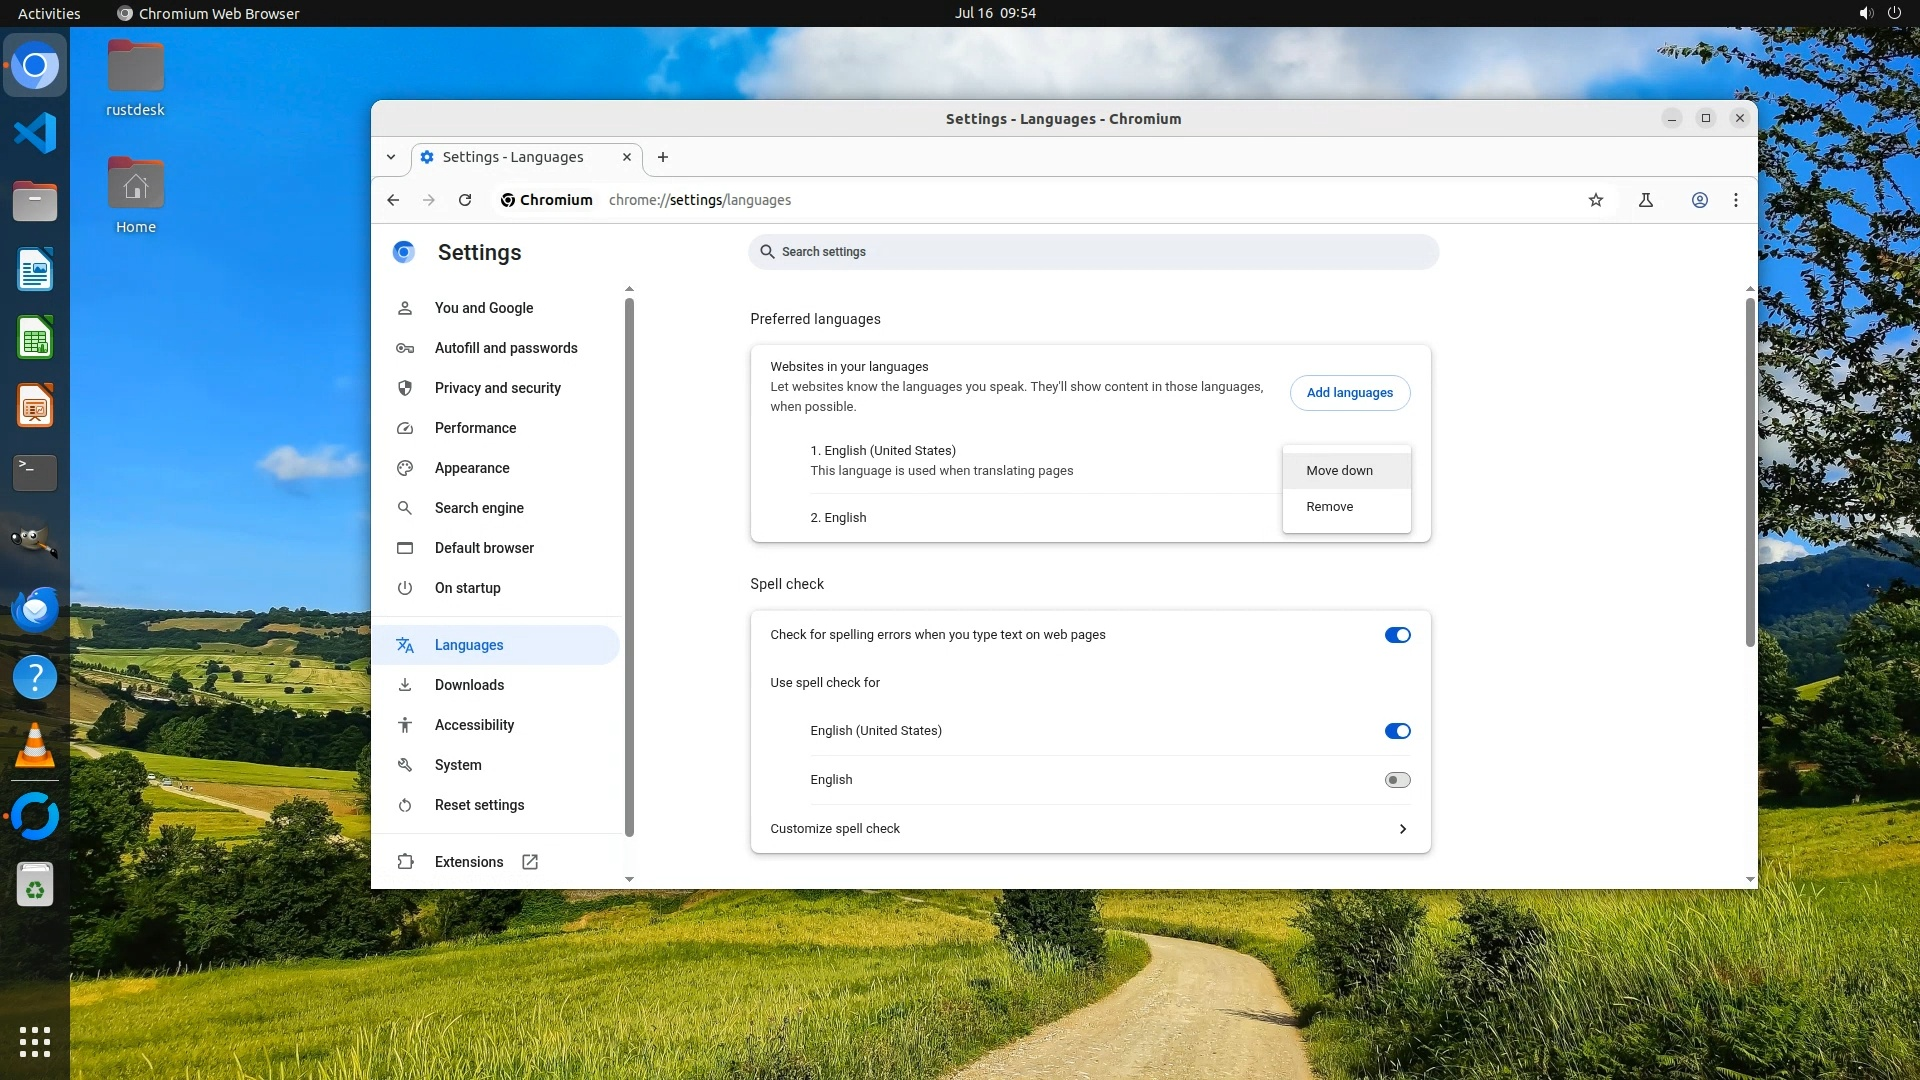Open the Chromium Labs flask icon
1920x1080 pixels.
[1646, 200]
